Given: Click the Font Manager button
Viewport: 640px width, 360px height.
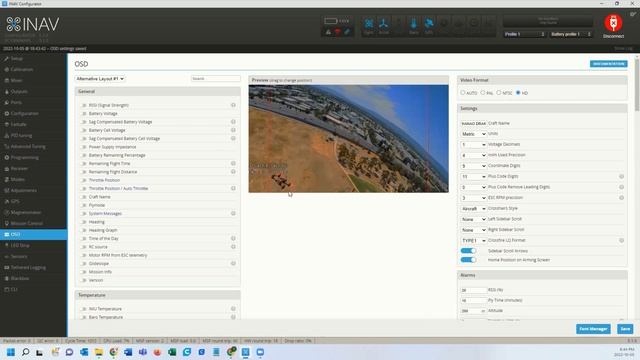Looking at the screenshot, I should coord(593,329).
